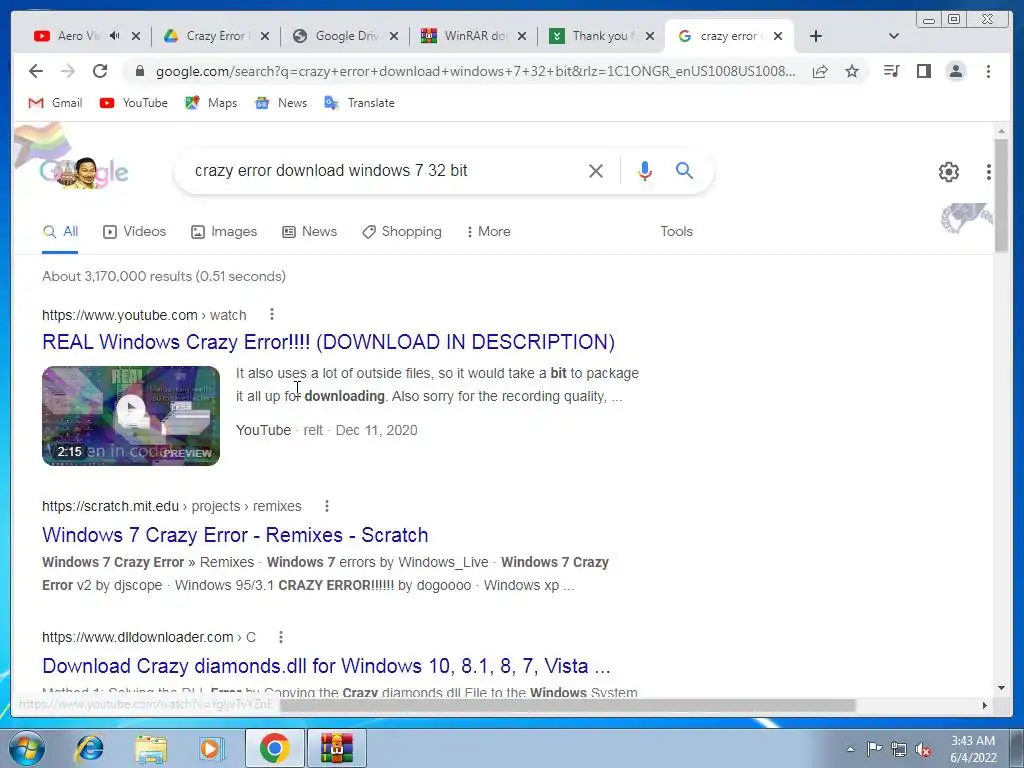The height and width of the screenshot is (768, 1024).
Task: Switch to Shopping results
Action: (402, 231)
